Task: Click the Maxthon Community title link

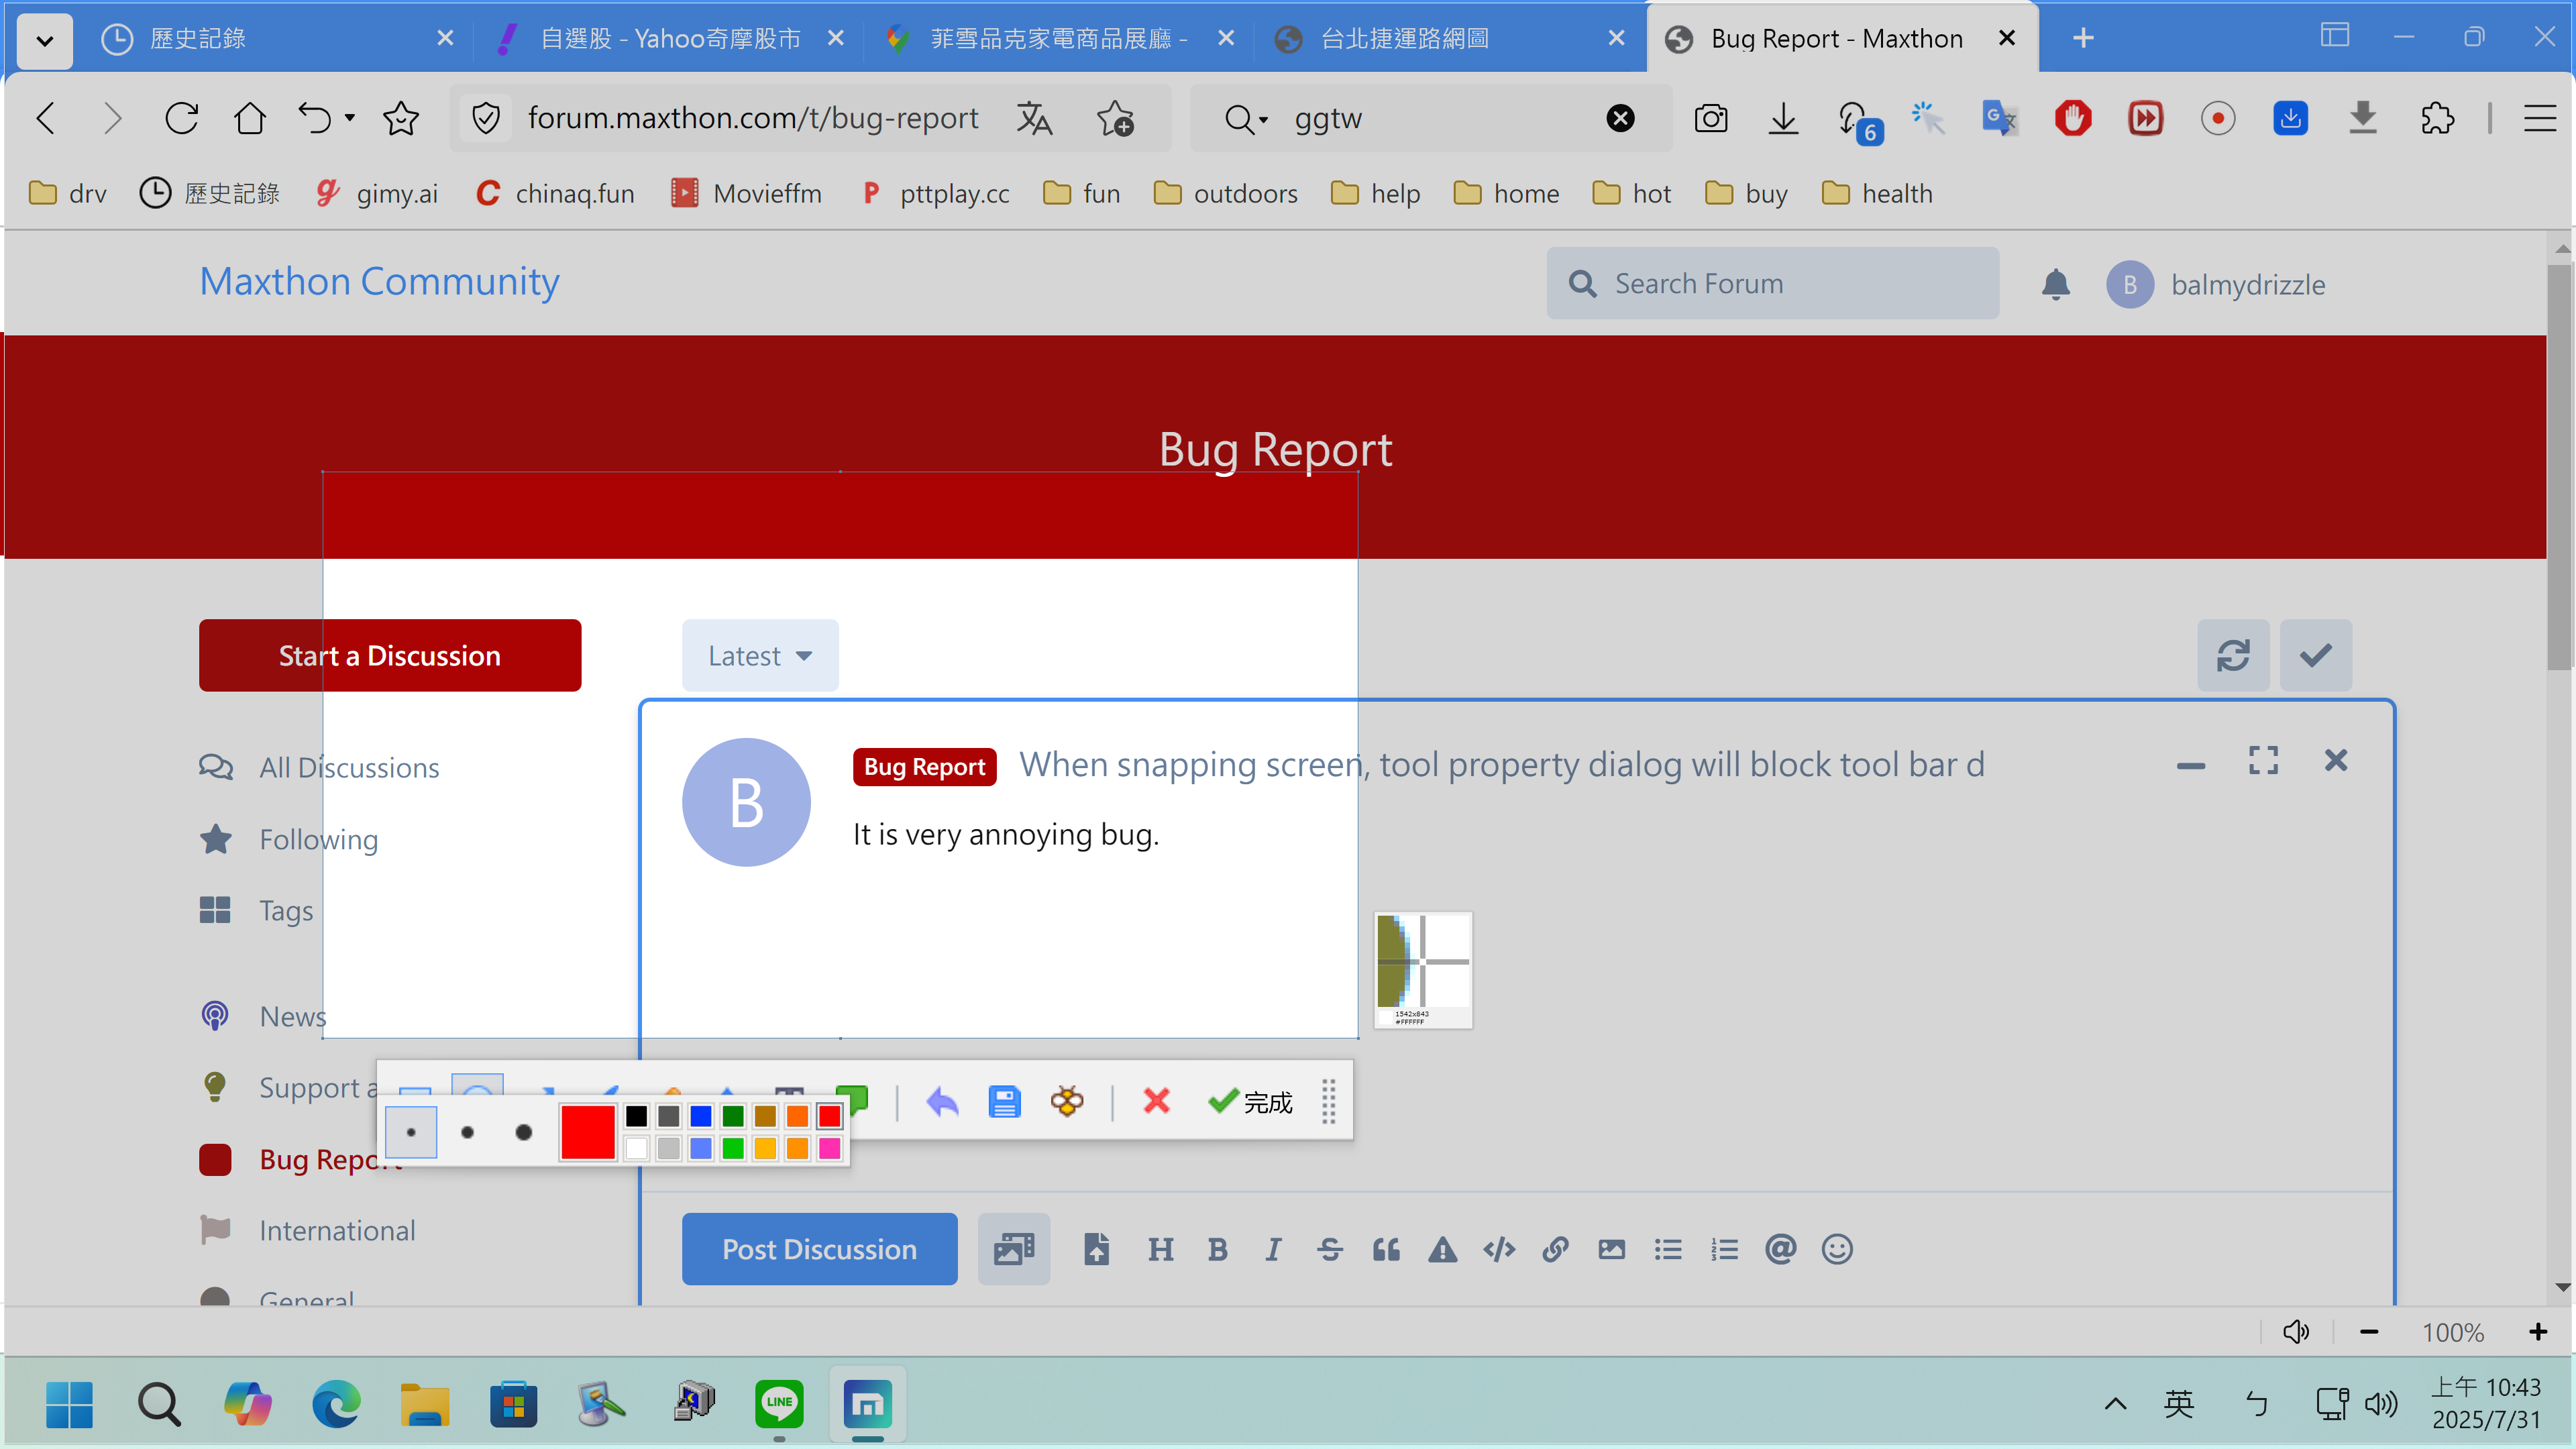Action: tap(379, 281)
